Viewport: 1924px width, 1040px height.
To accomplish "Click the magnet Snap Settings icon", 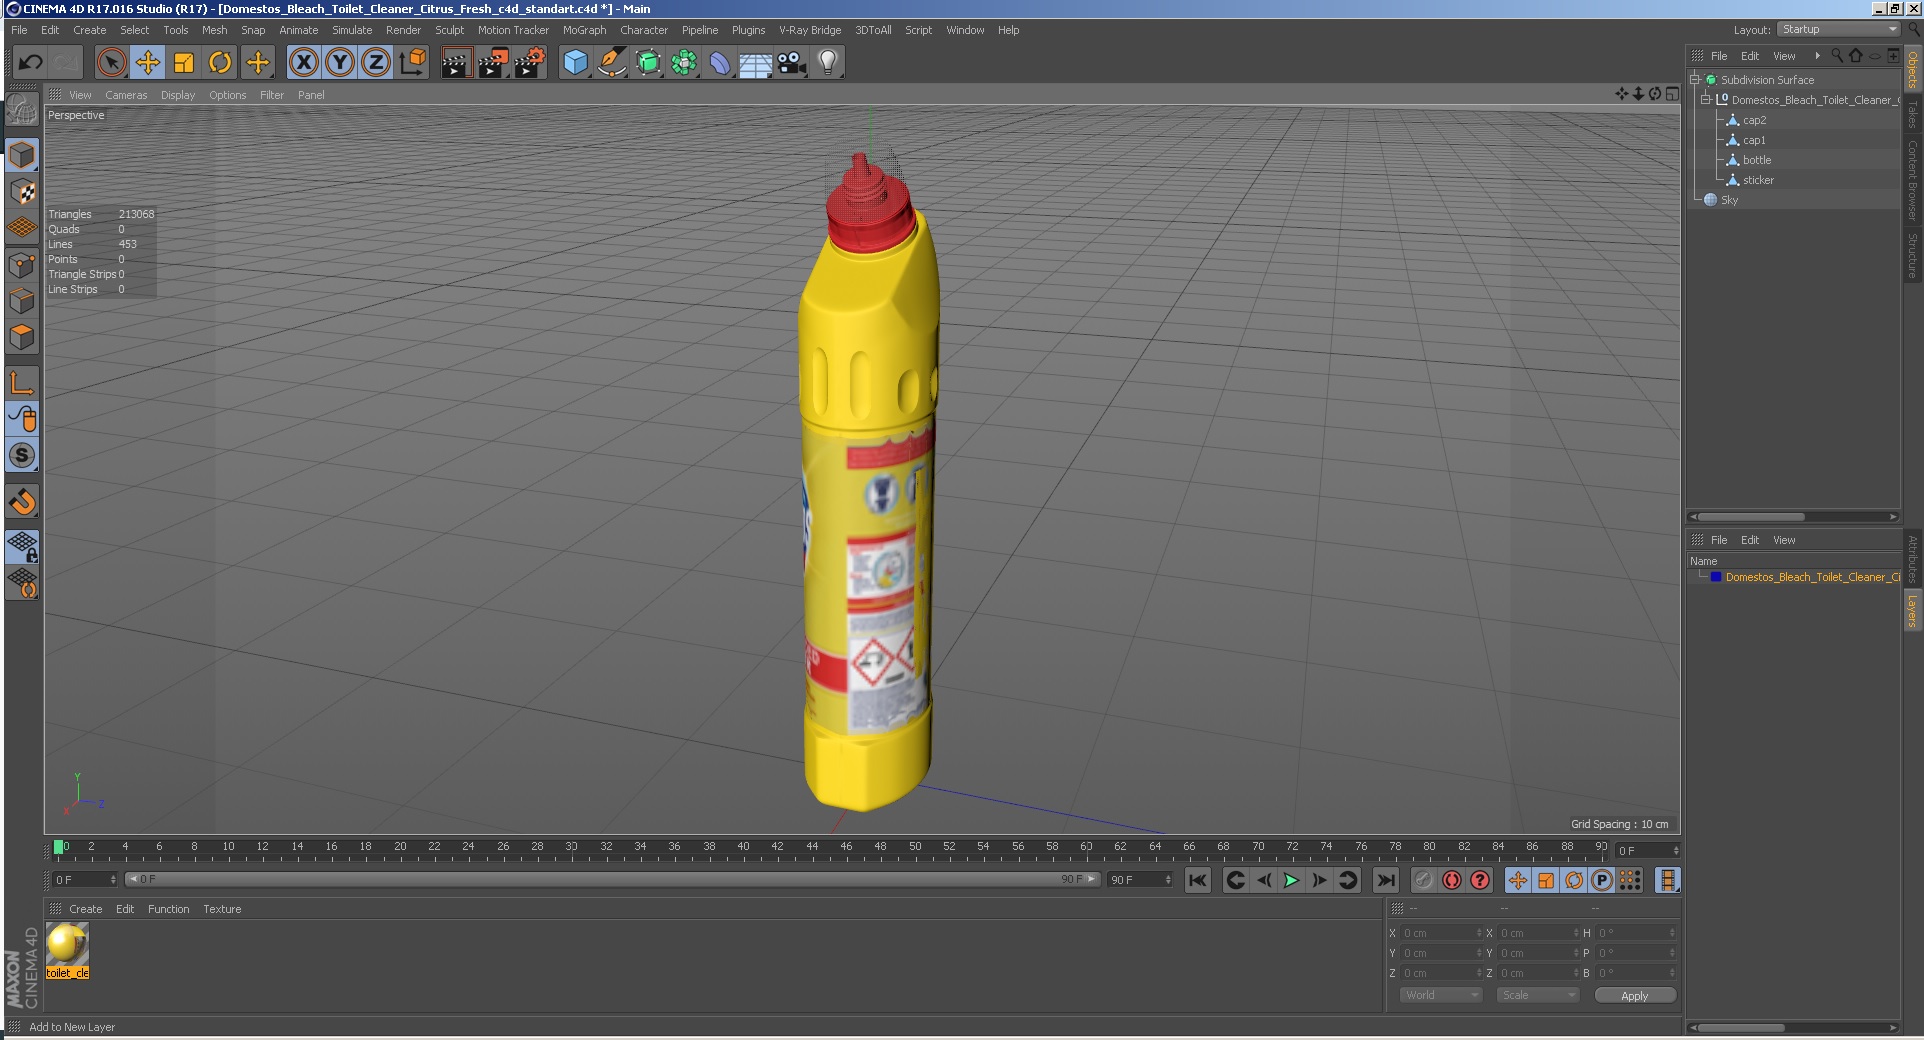I will tap(22, 501).
